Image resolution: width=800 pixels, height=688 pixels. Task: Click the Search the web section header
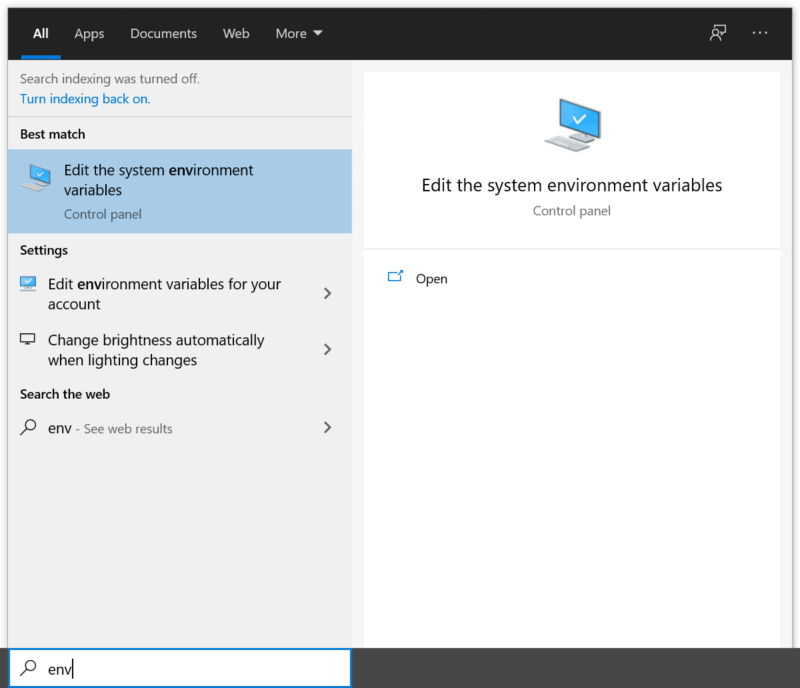(x=65, y=394)
